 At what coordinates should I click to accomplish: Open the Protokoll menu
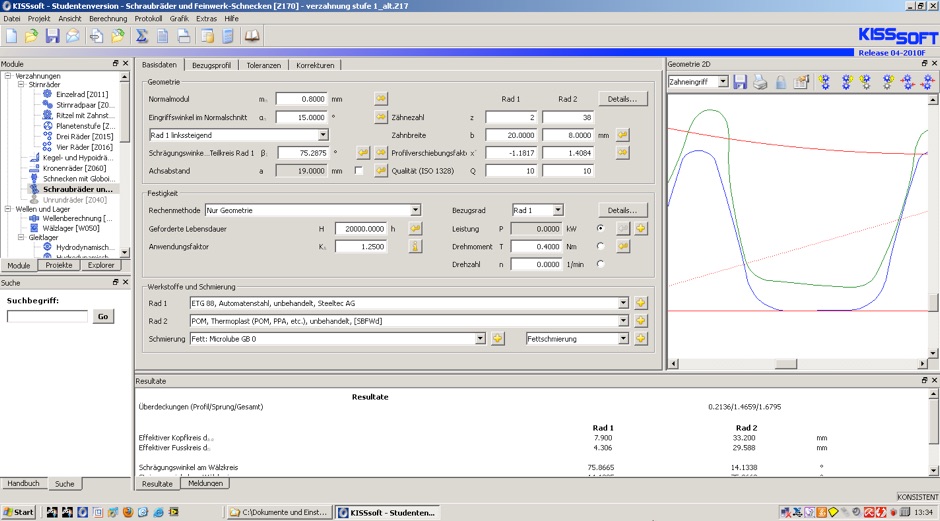pos(148,19)
